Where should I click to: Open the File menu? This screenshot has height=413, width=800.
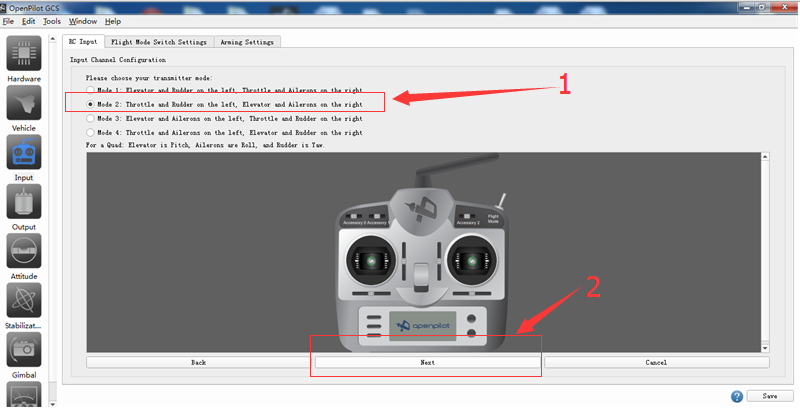click(x=8, y=21)
